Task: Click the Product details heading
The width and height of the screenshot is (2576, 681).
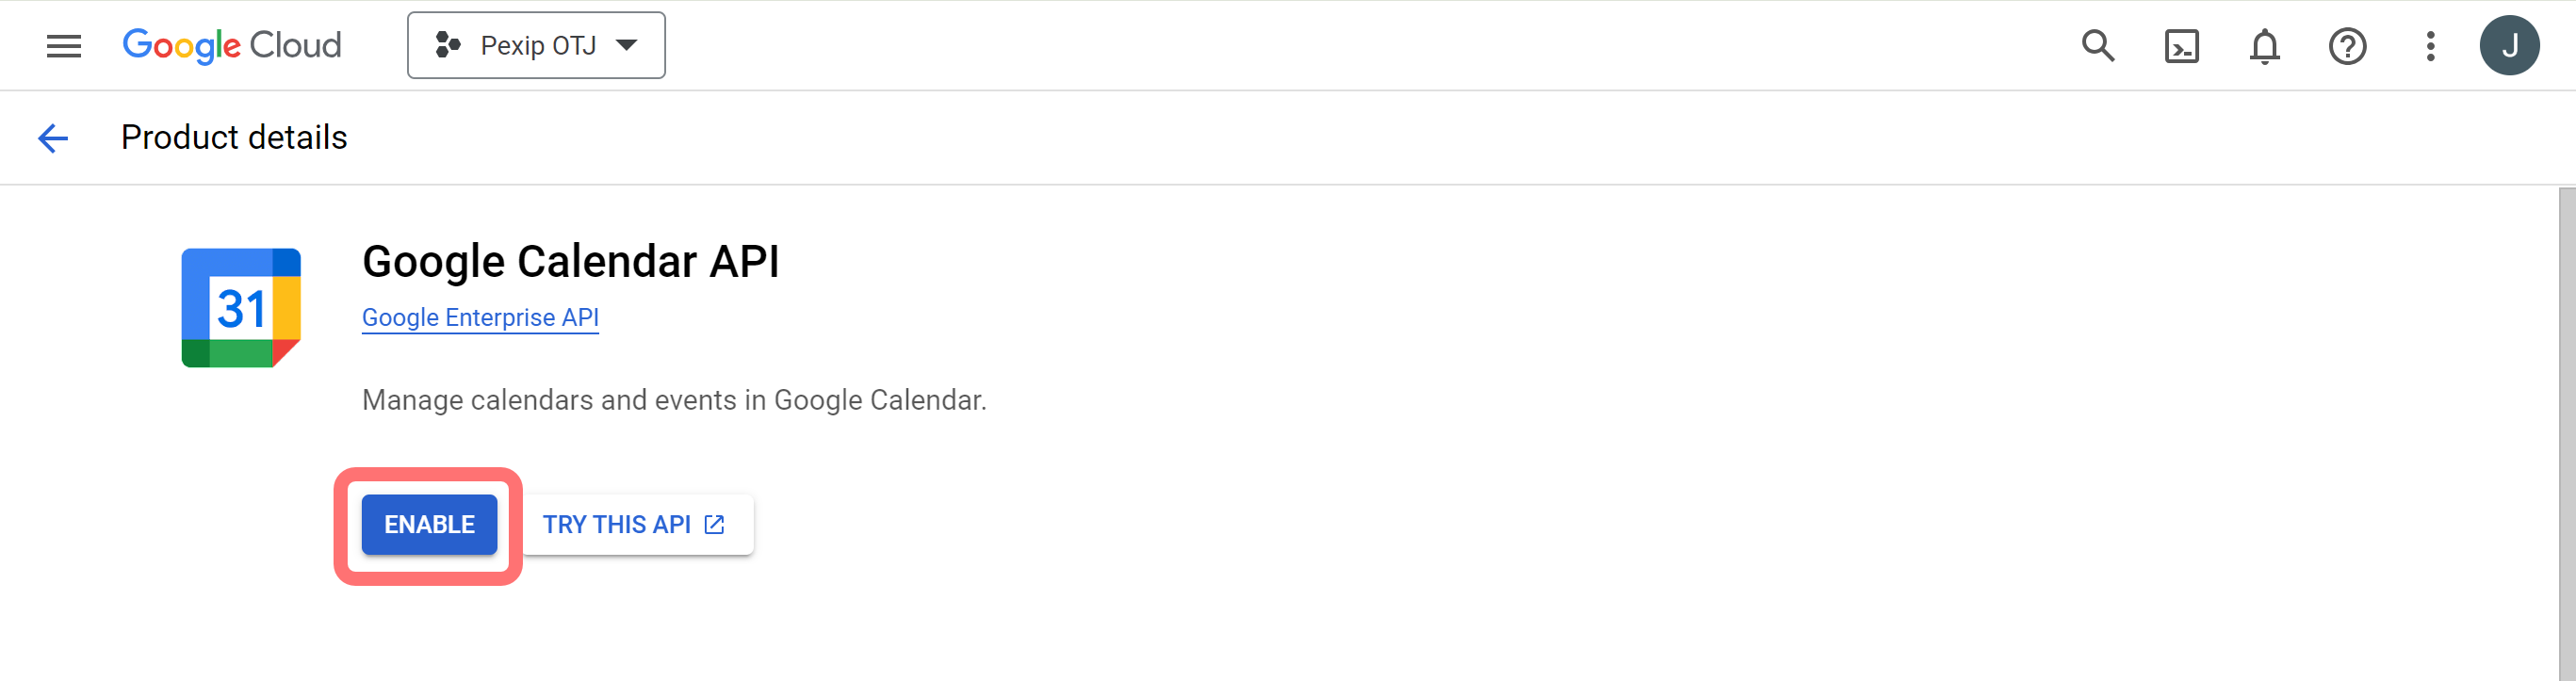Action: click(x=234, y=138)
